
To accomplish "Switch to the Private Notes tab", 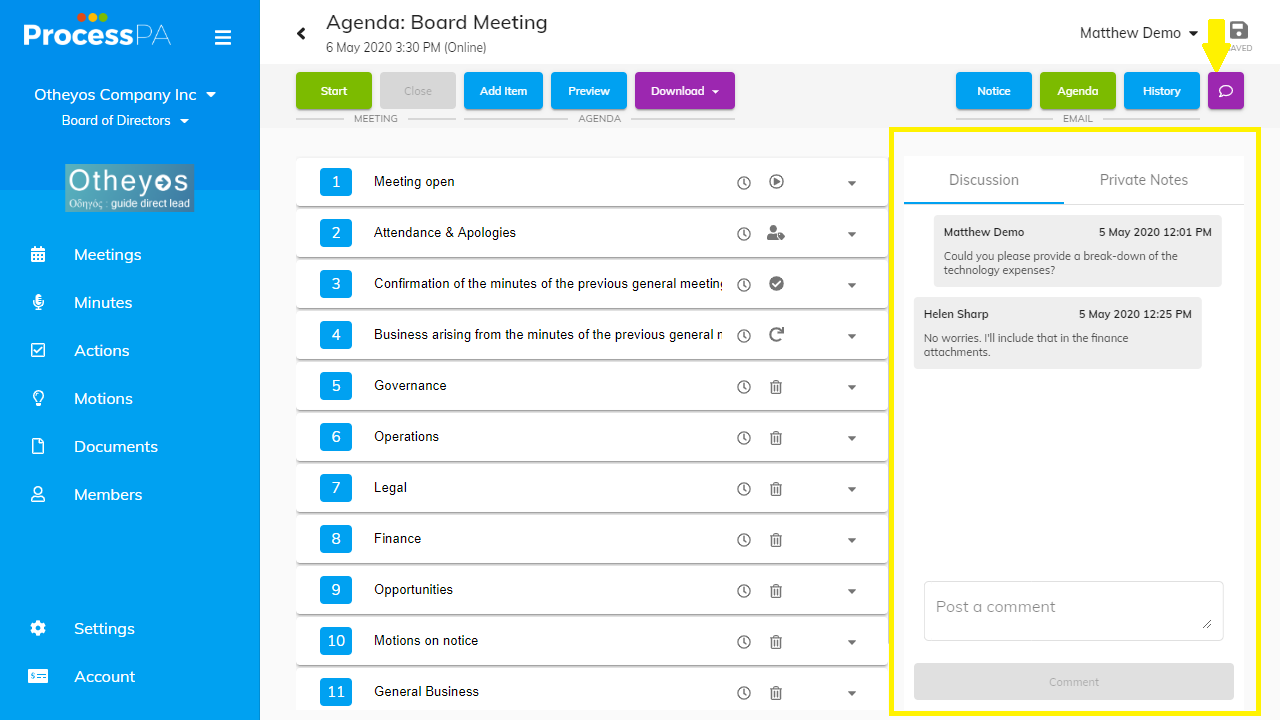I will tap(1143, 180).
